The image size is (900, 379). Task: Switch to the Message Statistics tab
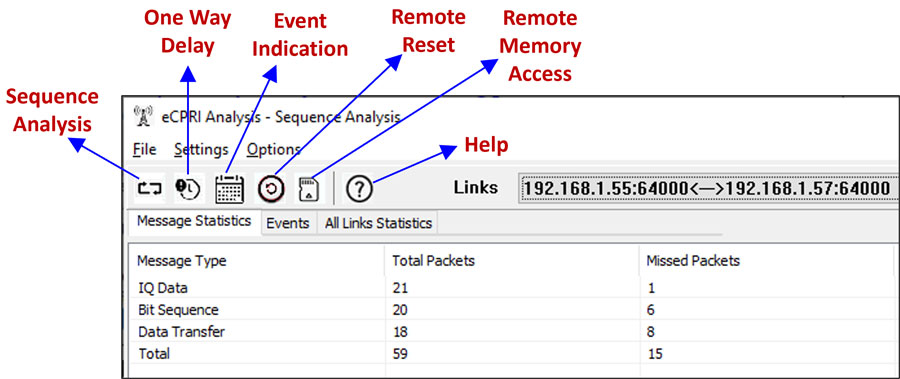coord(194,221)
